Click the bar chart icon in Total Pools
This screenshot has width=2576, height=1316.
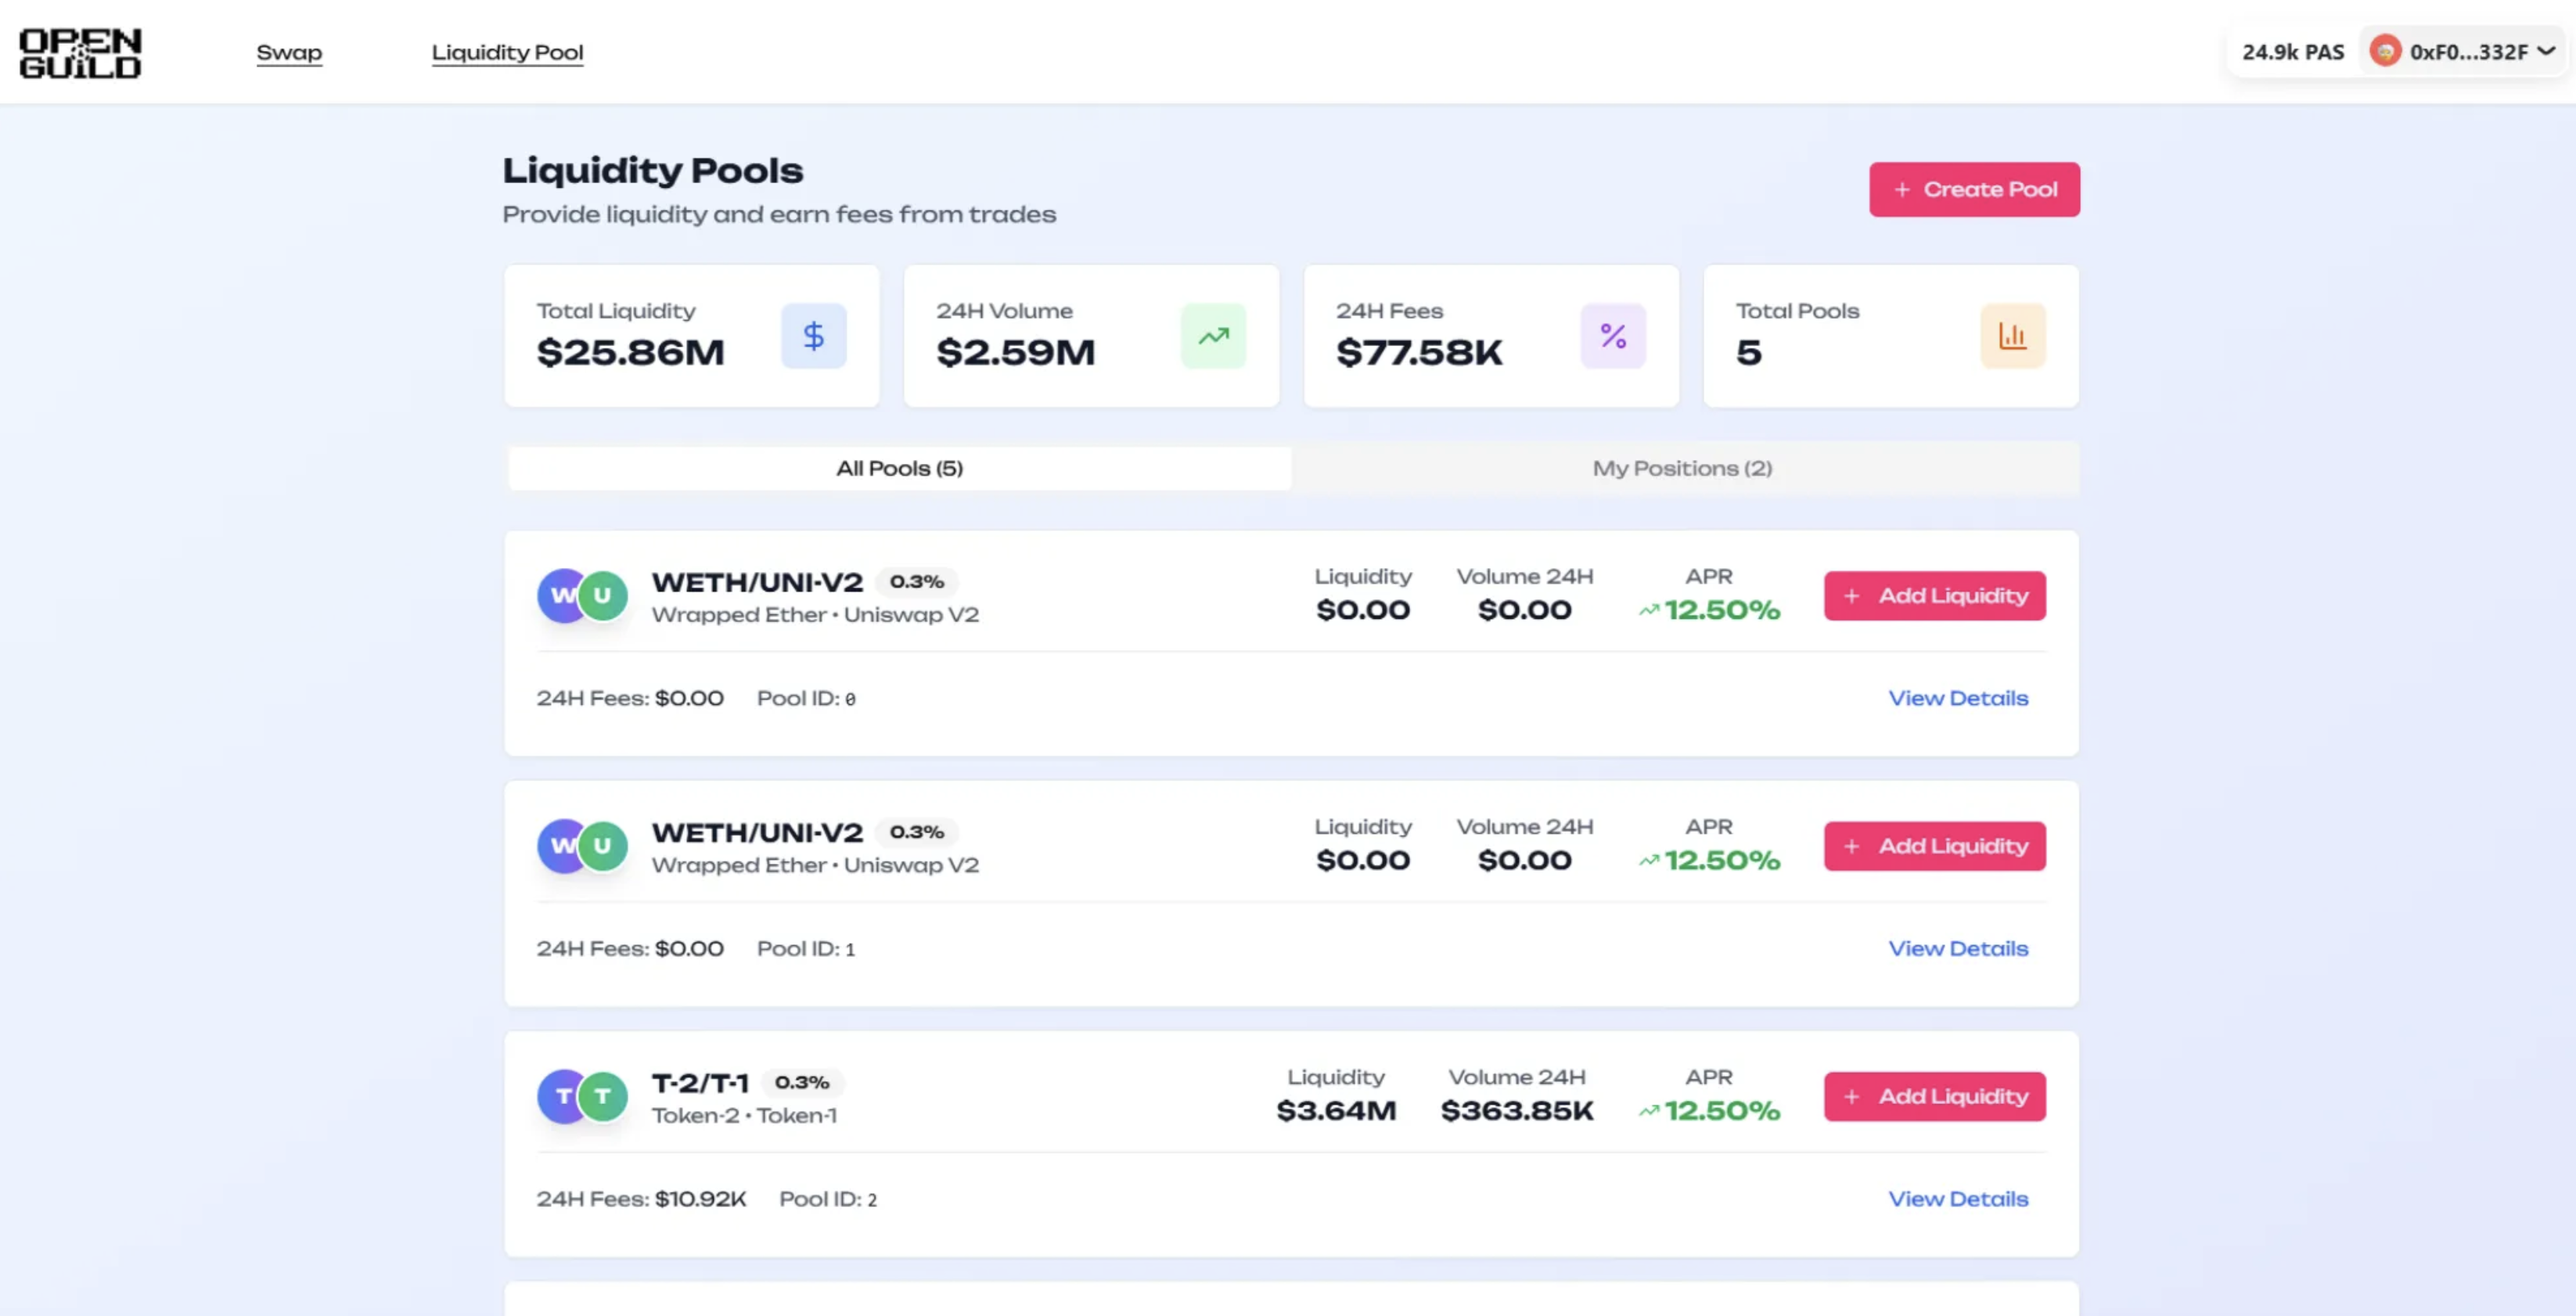(x=2012, y=336)
